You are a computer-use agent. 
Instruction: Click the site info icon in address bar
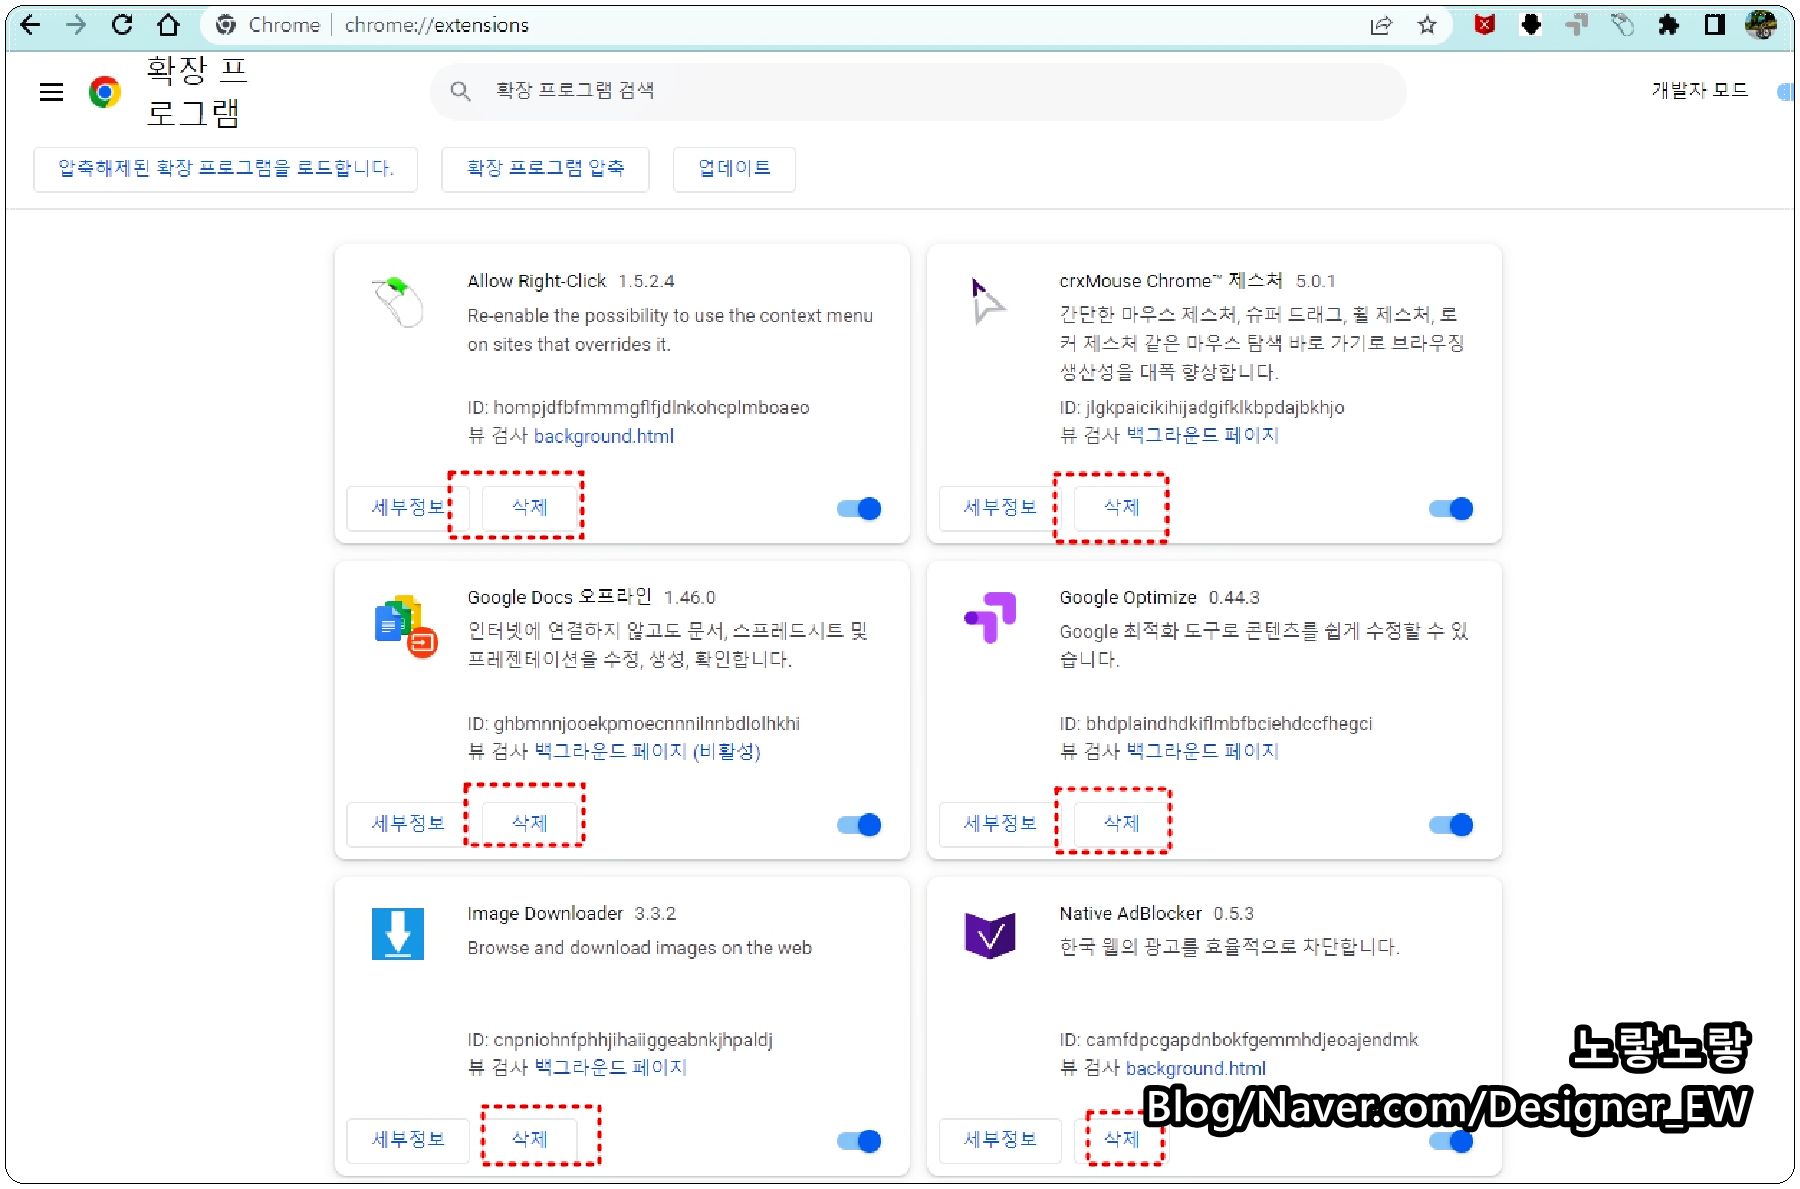(x=226, y=25)
